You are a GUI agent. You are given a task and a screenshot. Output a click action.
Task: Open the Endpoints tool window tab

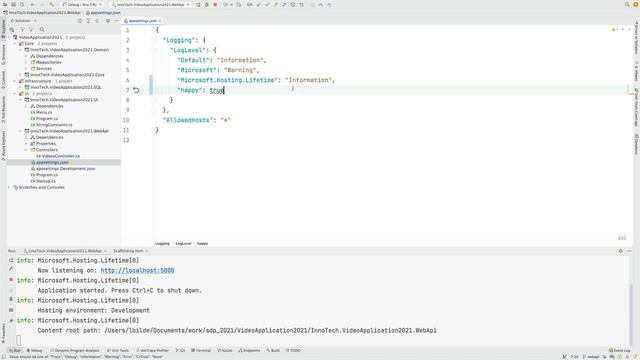pyautogui.click(x=249, y=351)
